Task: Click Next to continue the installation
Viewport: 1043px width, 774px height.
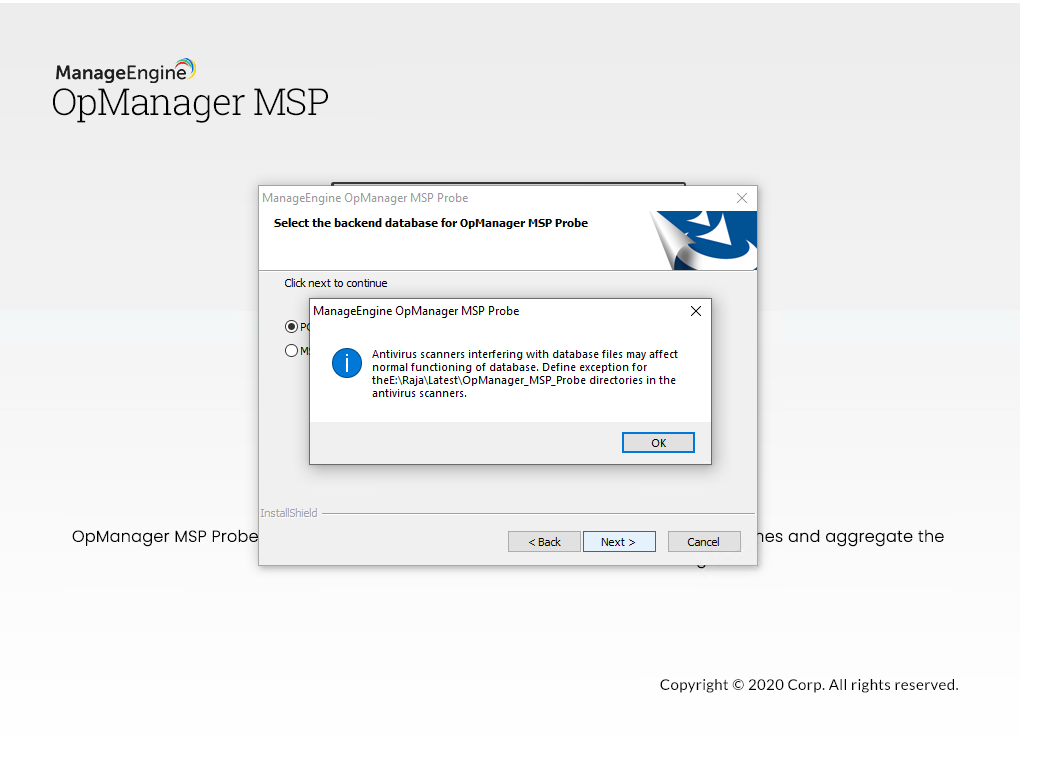Action: click(619, 541)
